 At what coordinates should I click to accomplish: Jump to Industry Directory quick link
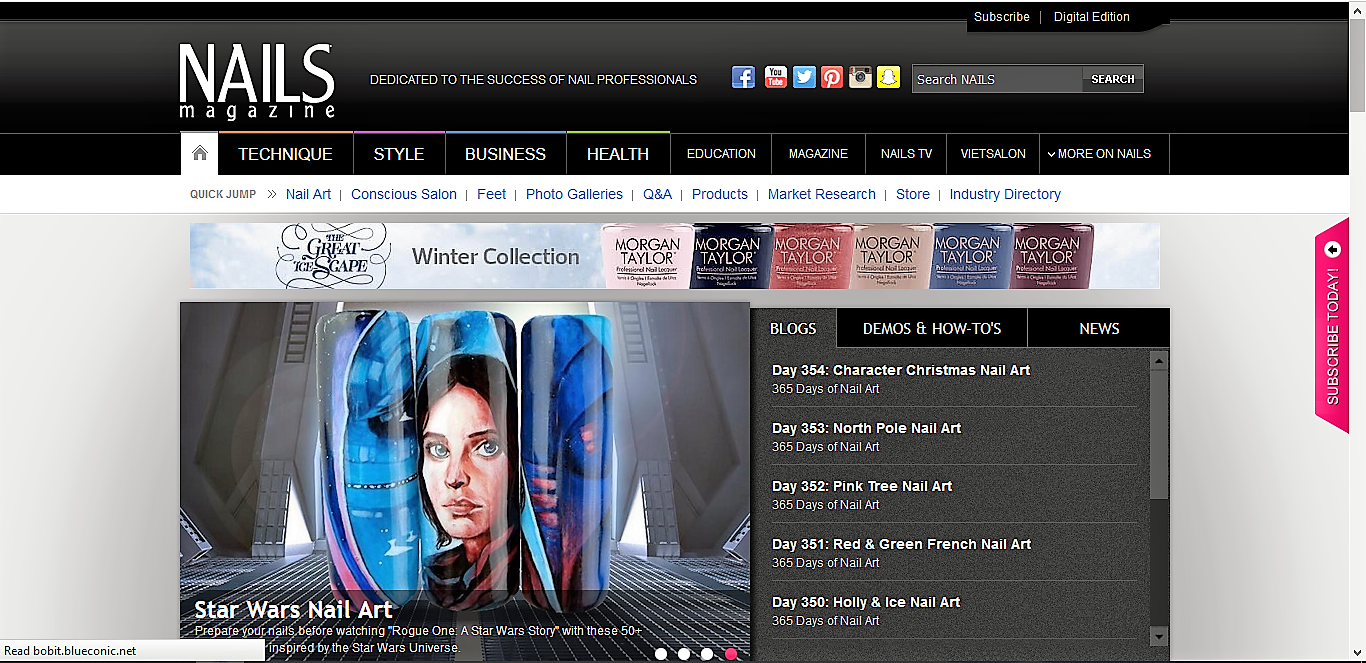tap(1005, 194)
